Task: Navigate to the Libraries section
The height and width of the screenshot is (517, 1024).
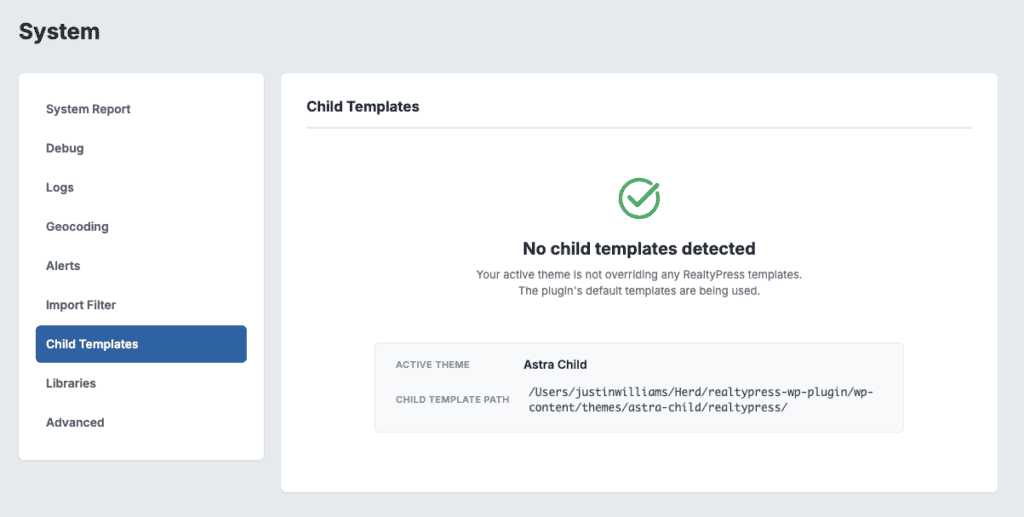Action: 71,383
